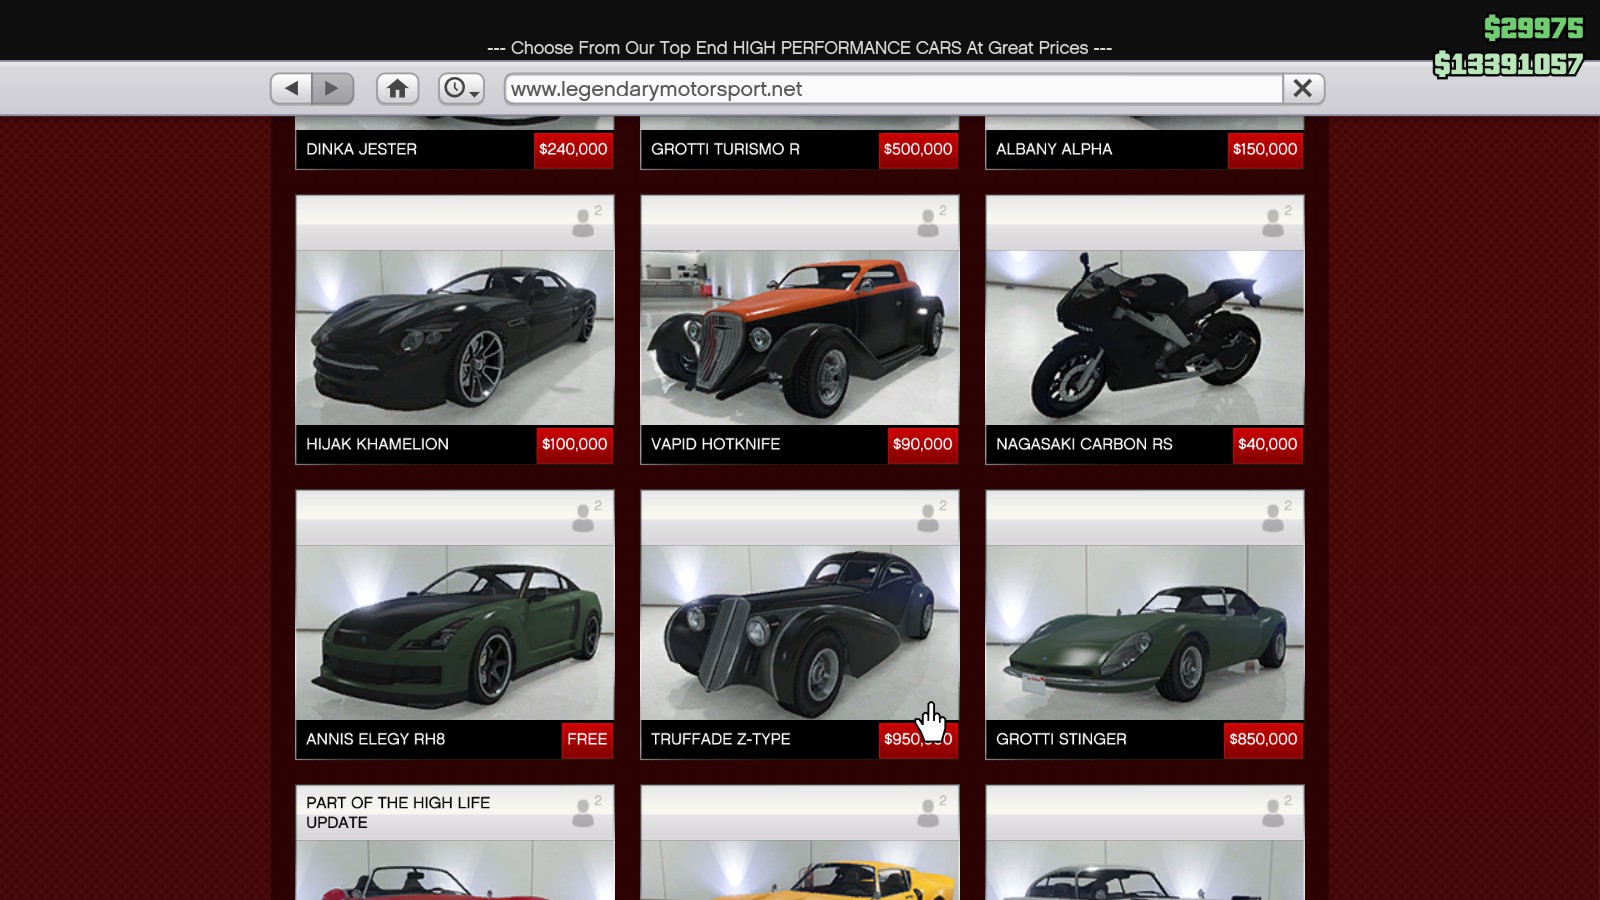Select the Annis Elegy RH8 car photo
Screen dimensions: 1600x900
click(x=455, y=632)
